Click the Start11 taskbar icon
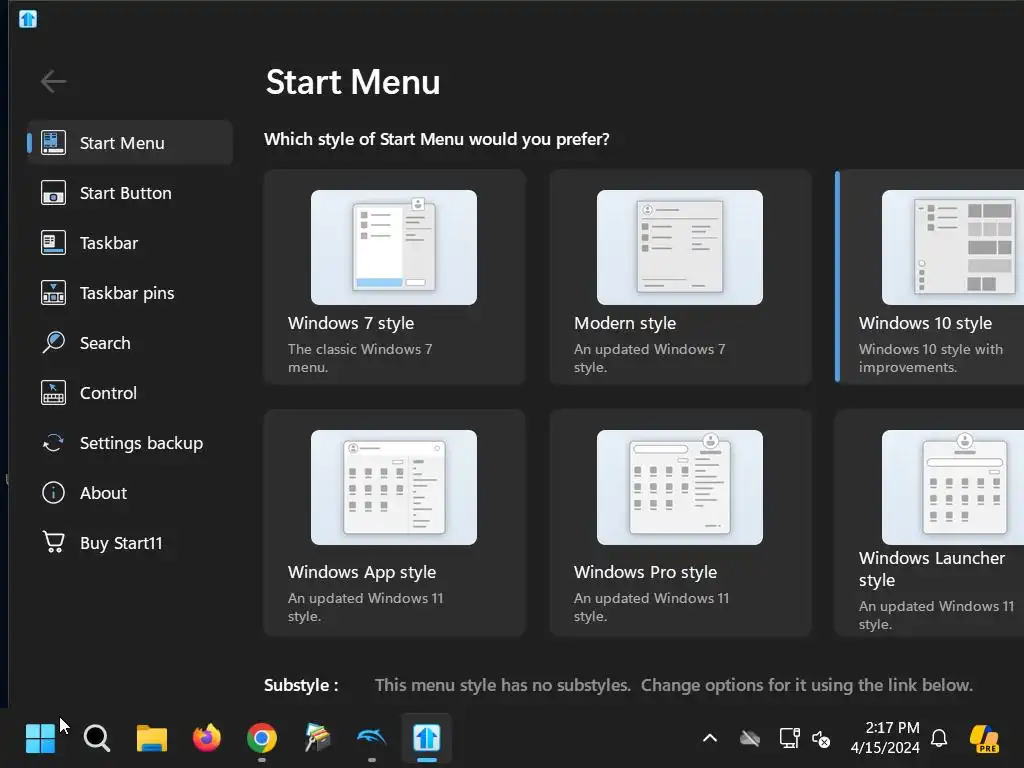Screen dimensions: 1024x768 (426, 739)
